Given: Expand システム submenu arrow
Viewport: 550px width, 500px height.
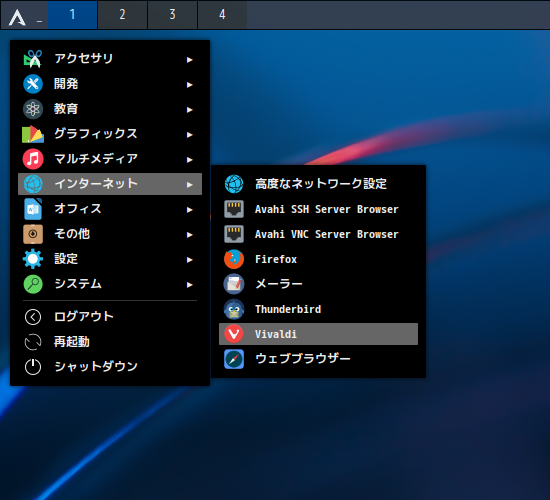Looking at the screenshot, I should (189, 285).
